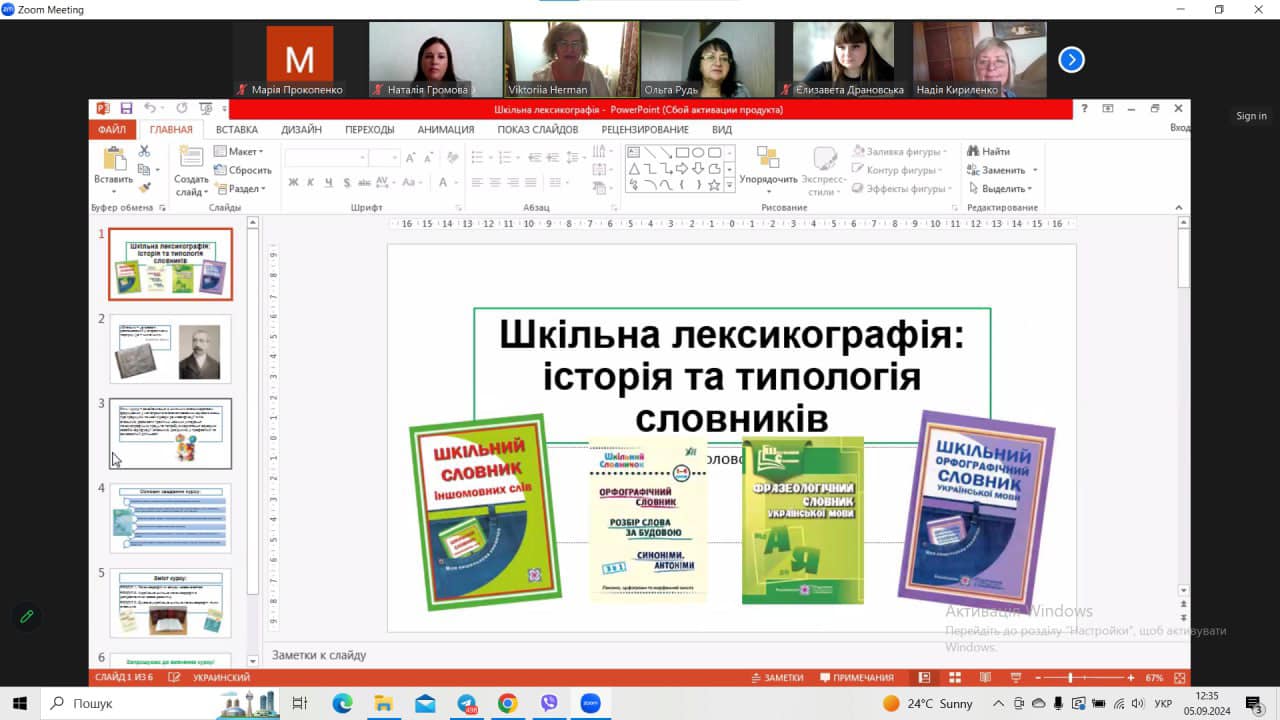Switch to ПОКАЗ СЛАЙДОВ ribbon tab

[x=538, y=129]
